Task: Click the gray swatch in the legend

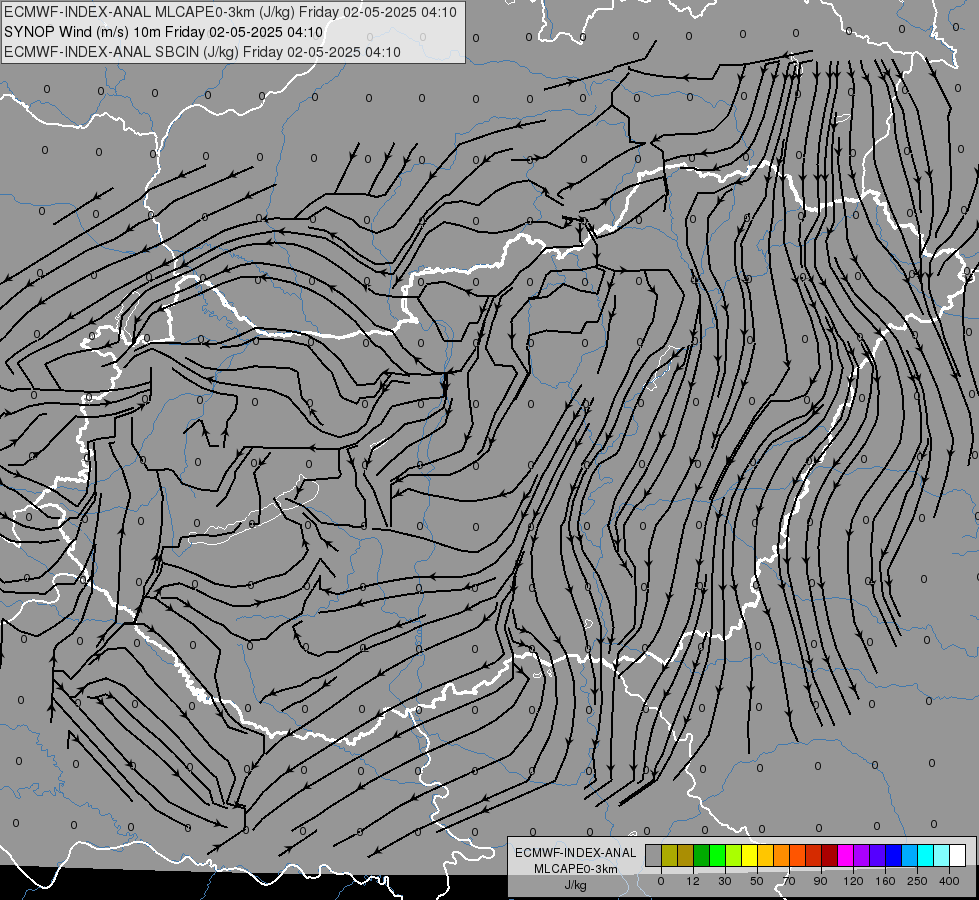Action: pyautogui.click(x=654, y=855)
